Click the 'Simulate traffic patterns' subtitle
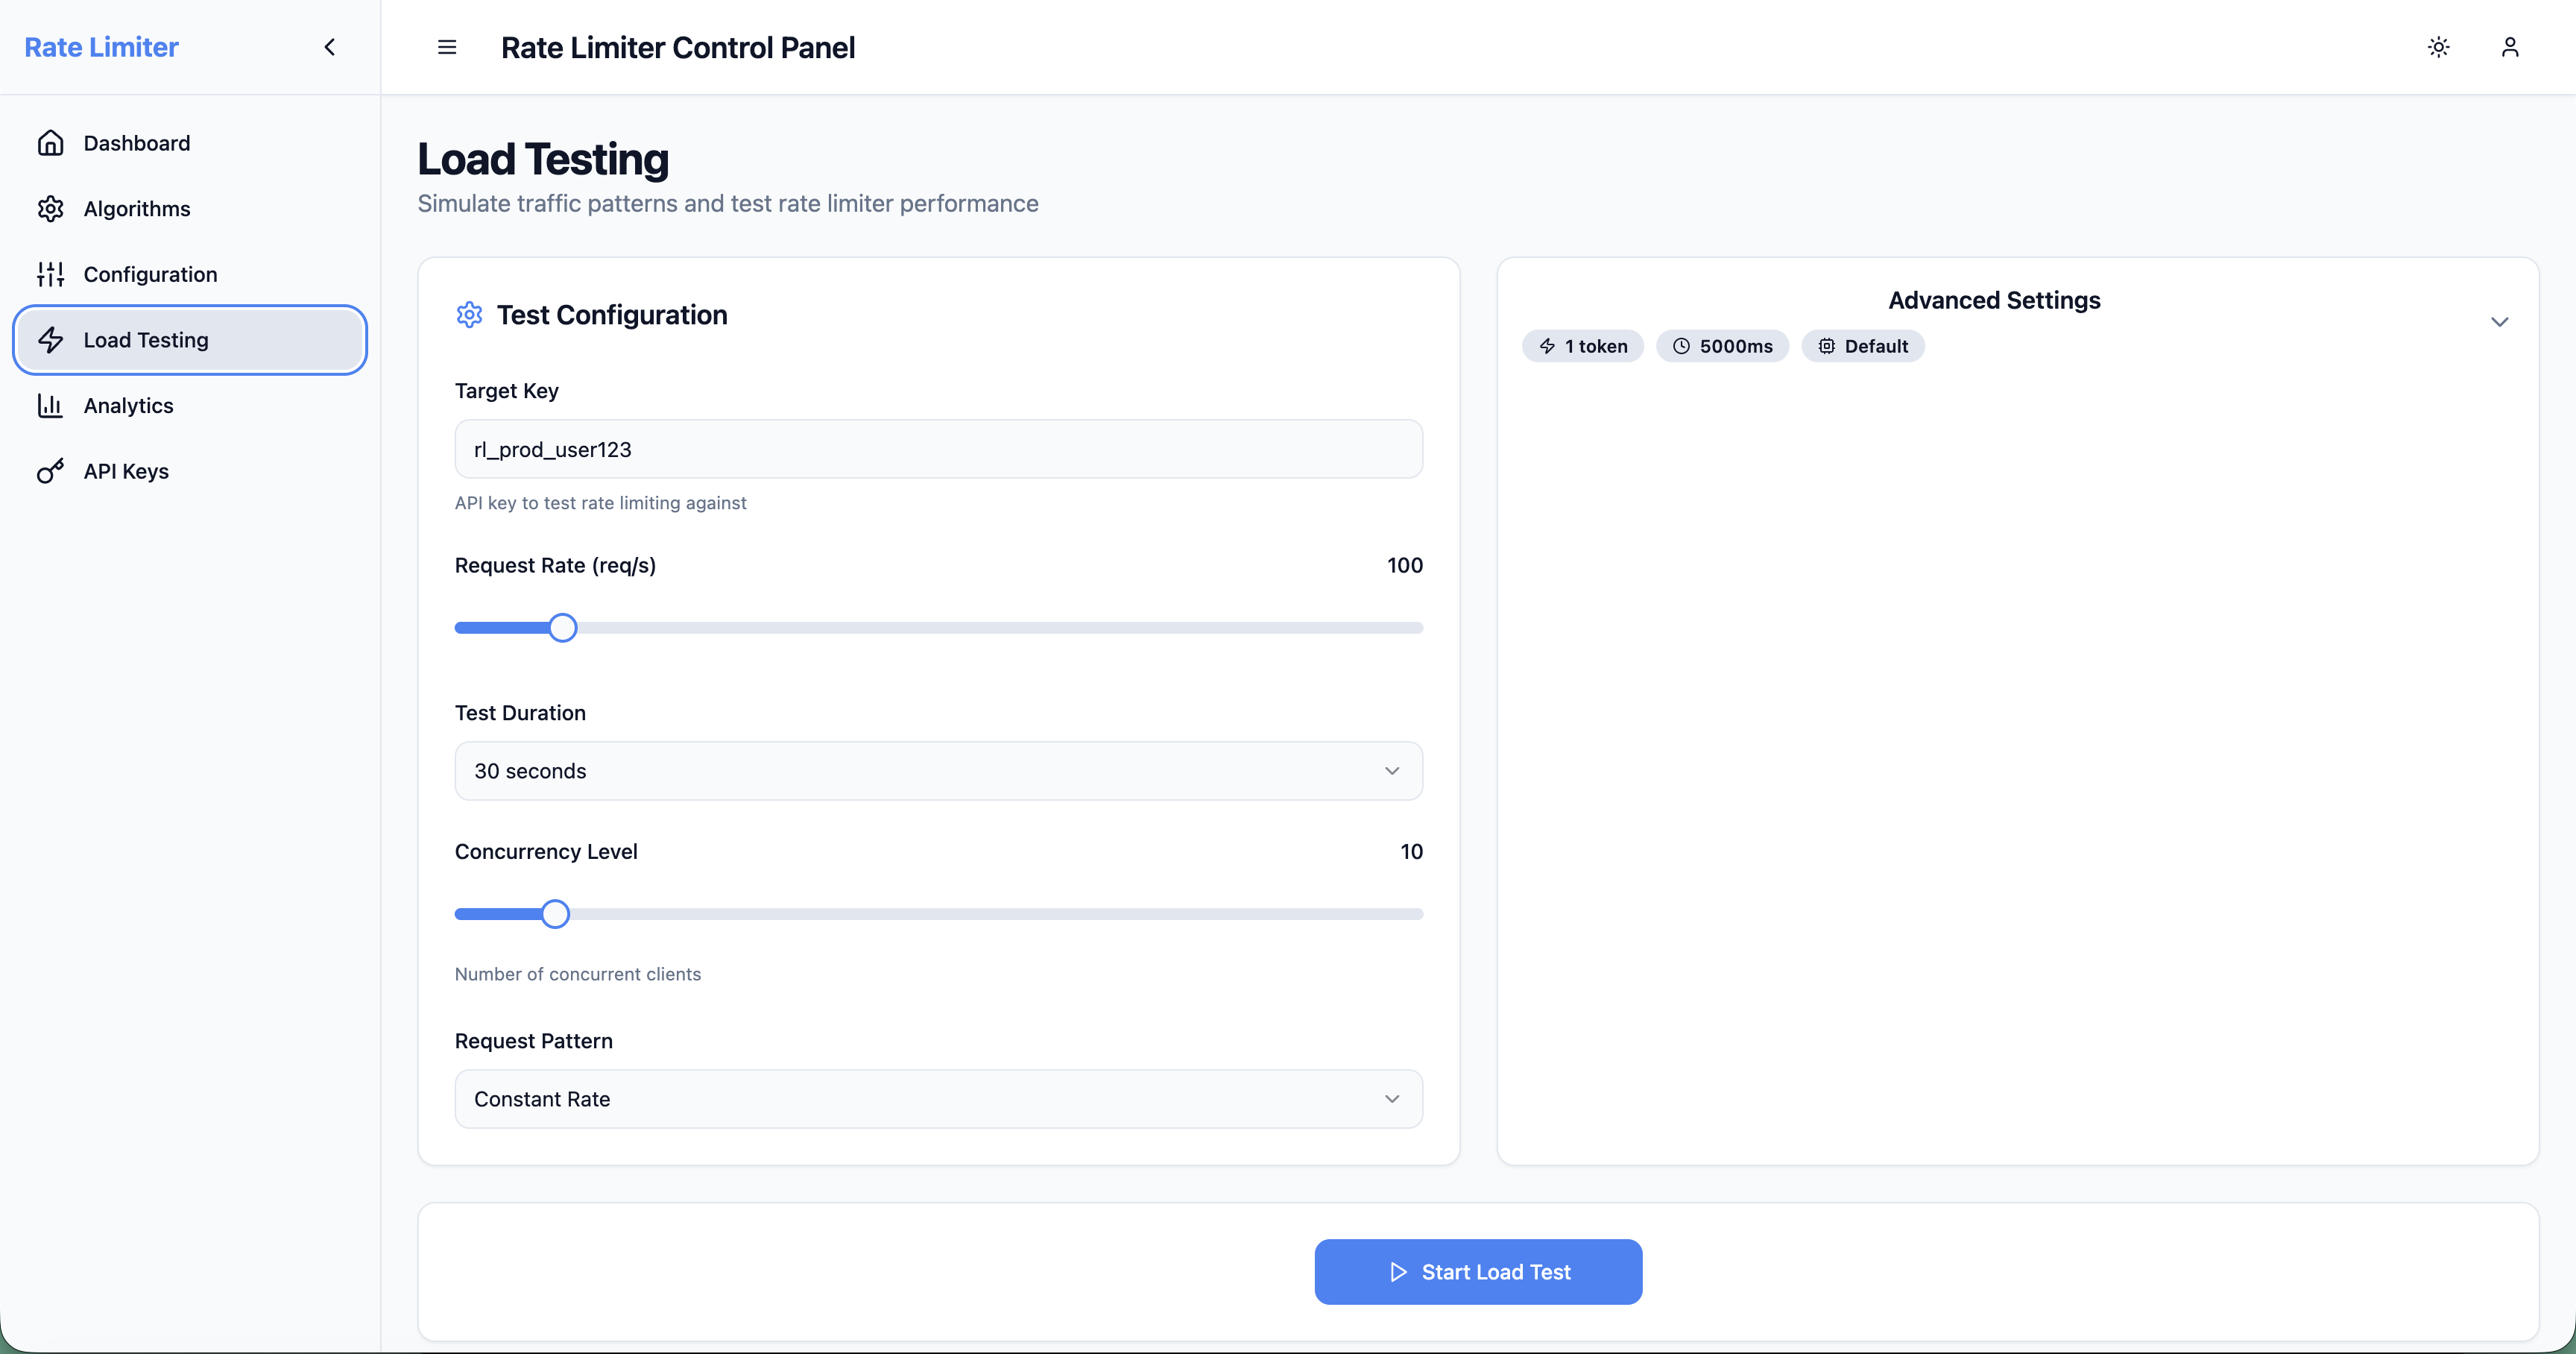Viewport: 2576px width, 1354px height. click(x=727, y=204)
